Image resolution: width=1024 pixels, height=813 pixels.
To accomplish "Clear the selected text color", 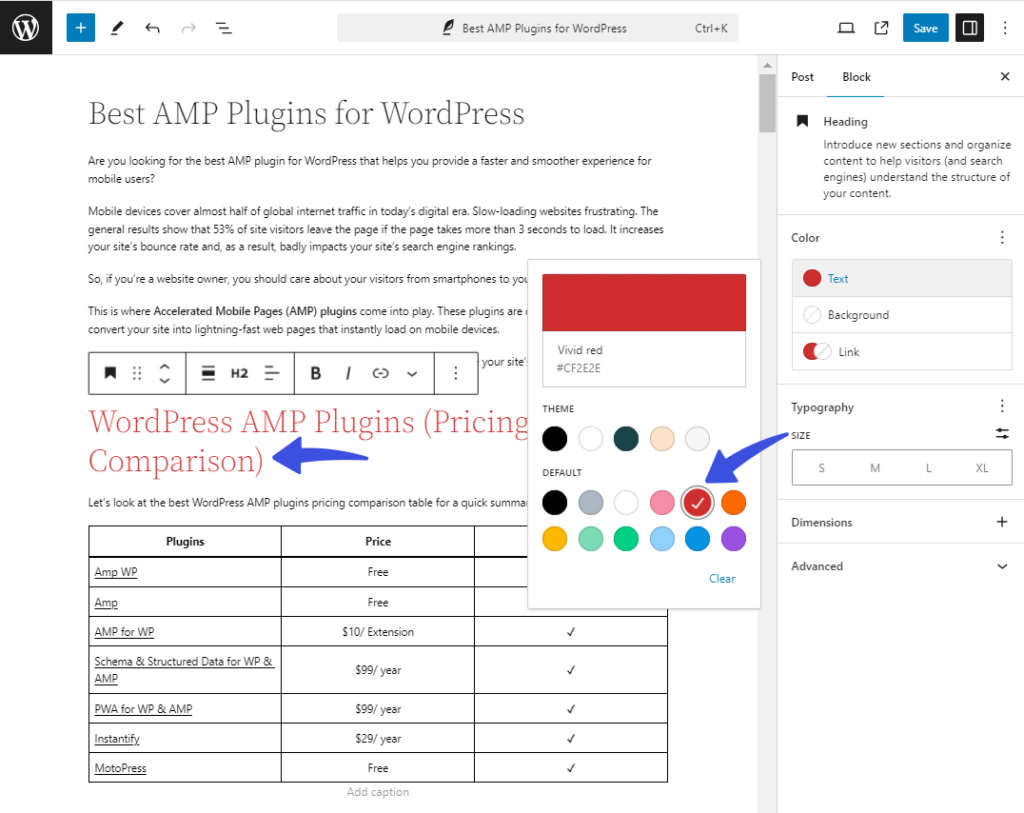I will [x=722, y=579].
